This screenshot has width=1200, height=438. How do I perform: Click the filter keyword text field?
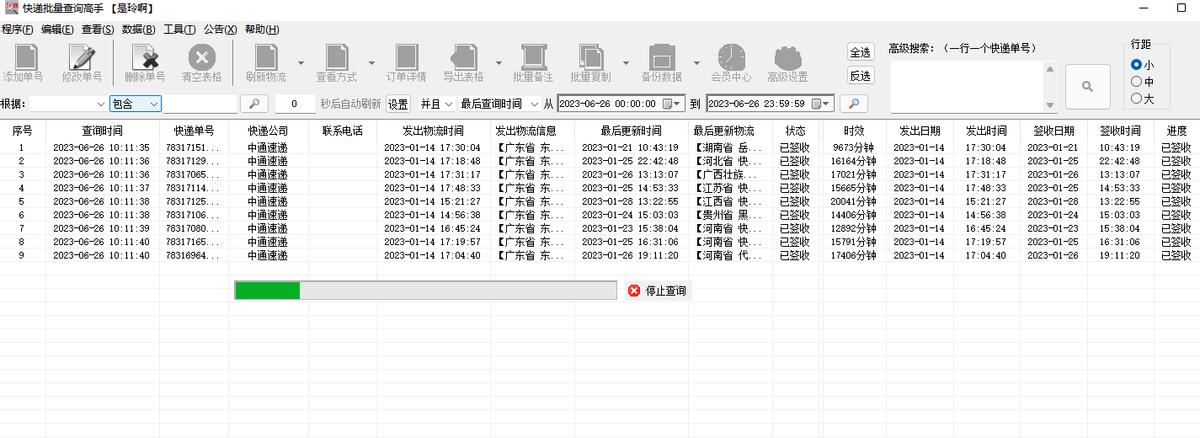tap(200, 104)
